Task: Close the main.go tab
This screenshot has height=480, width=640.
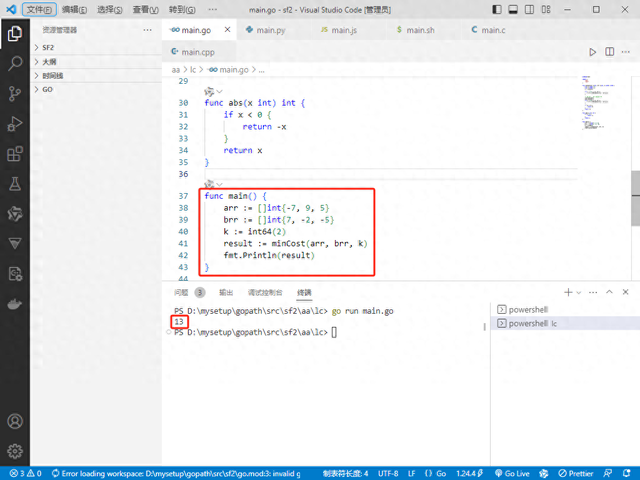Action: [227, 30]
